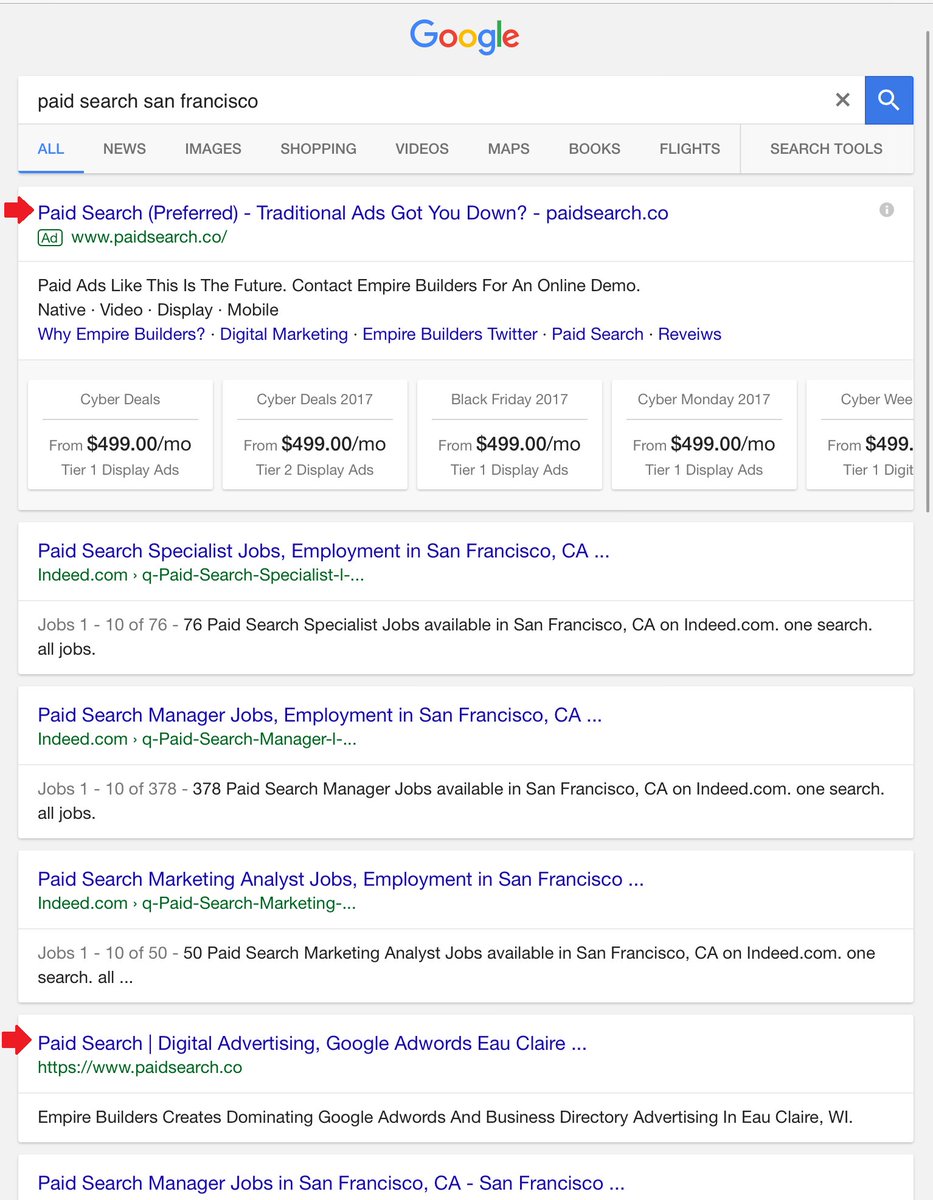Open the MAPS tab
Viewport: 933px width, 1200px height.
click(x=509, y=149)
